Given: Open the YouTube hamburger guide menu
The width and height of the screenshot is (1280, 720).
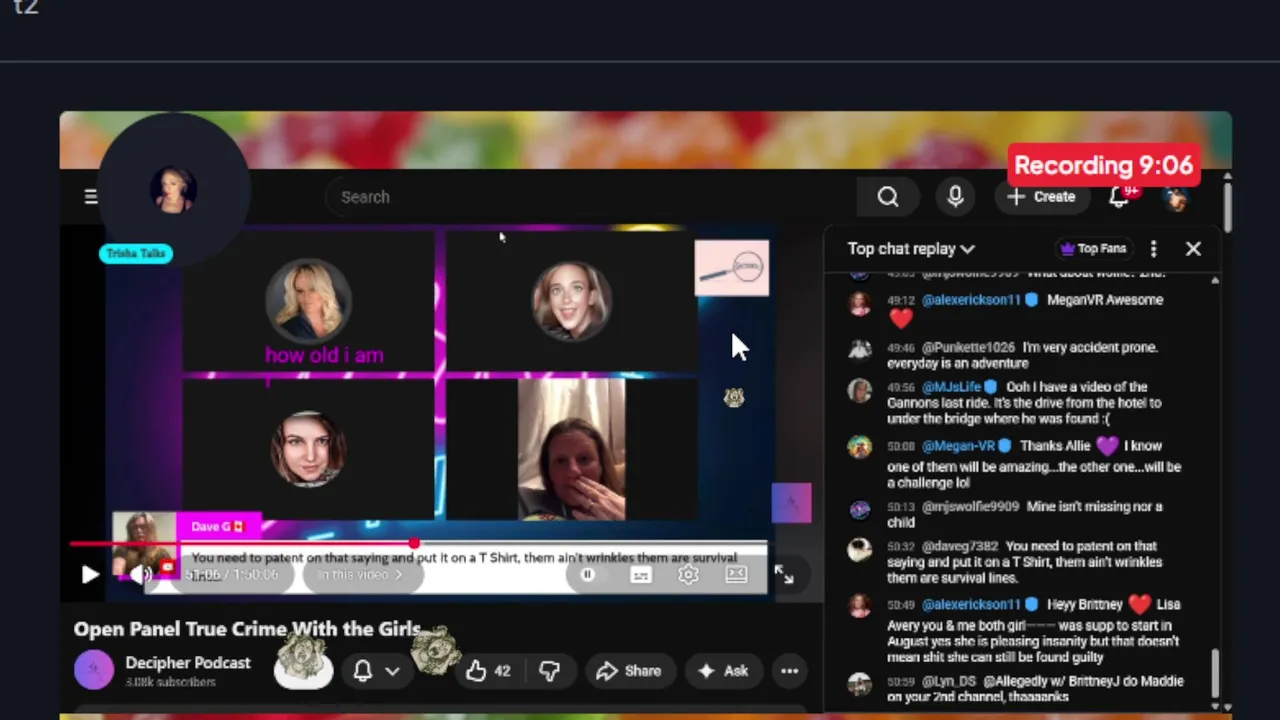Looking at the screenshot, I should click(x=91, y=197).
